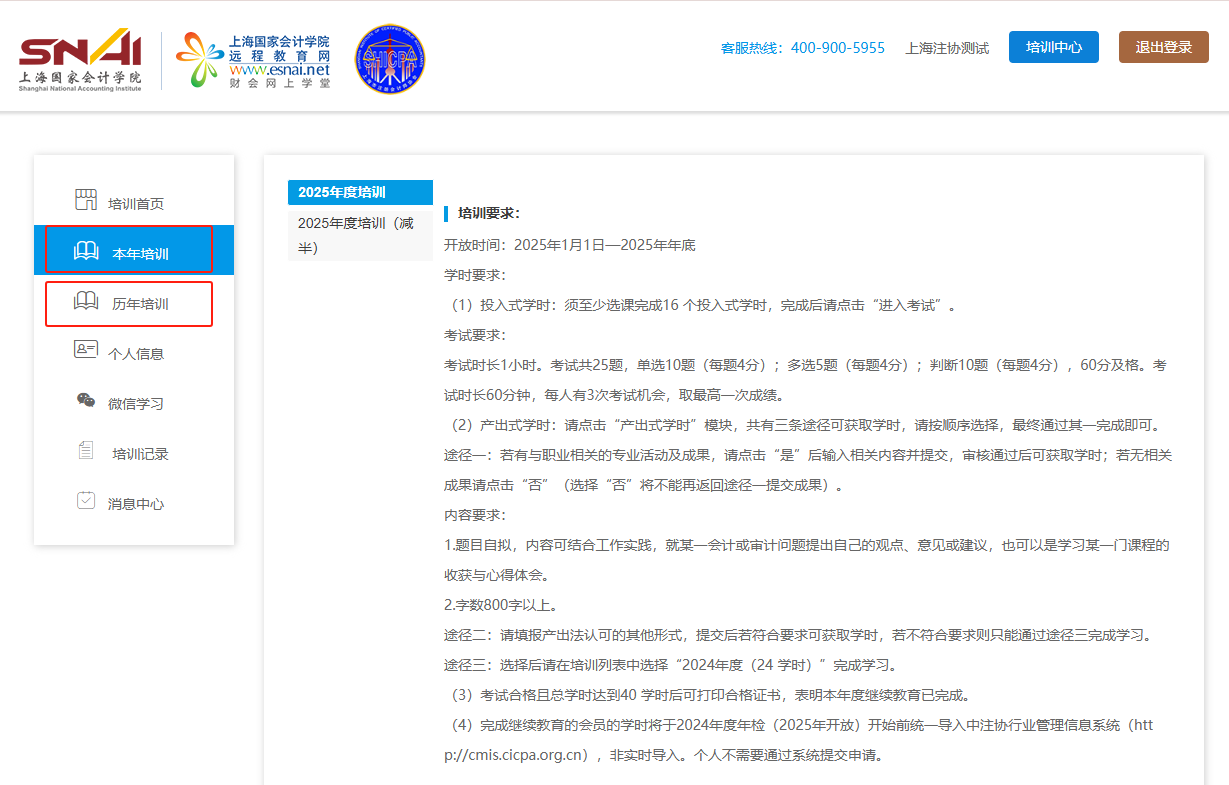This screenshot has height=785, width=1229.
Task: Click the document icon beside 培训记录
Action: coord(86,451)
